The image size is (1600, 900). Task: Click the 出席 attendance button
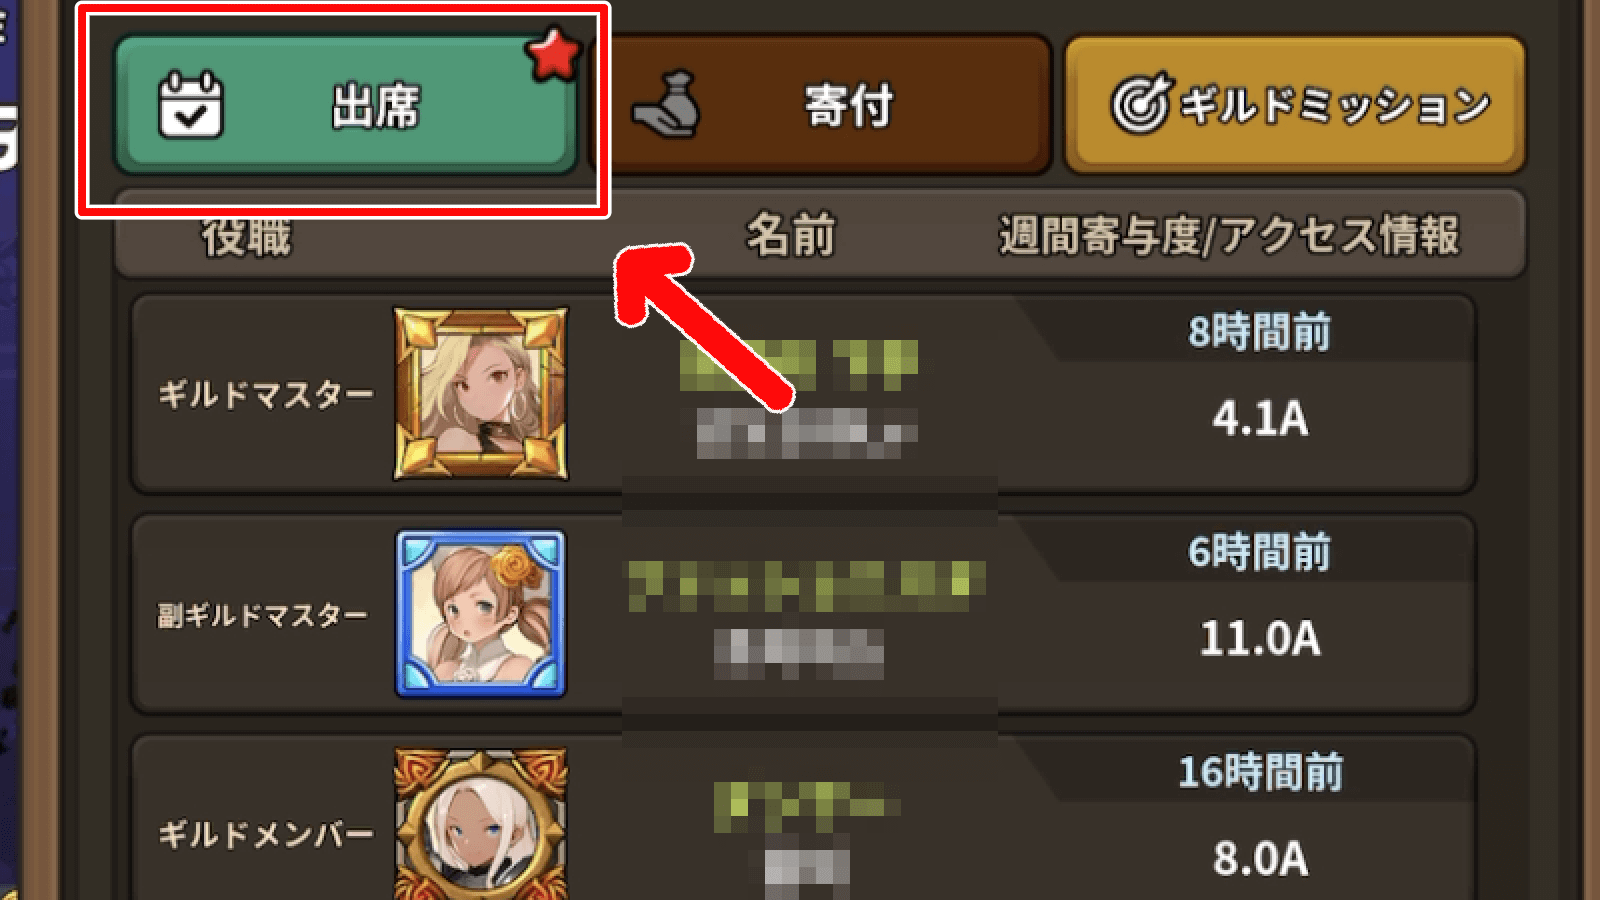coord(346,105)
